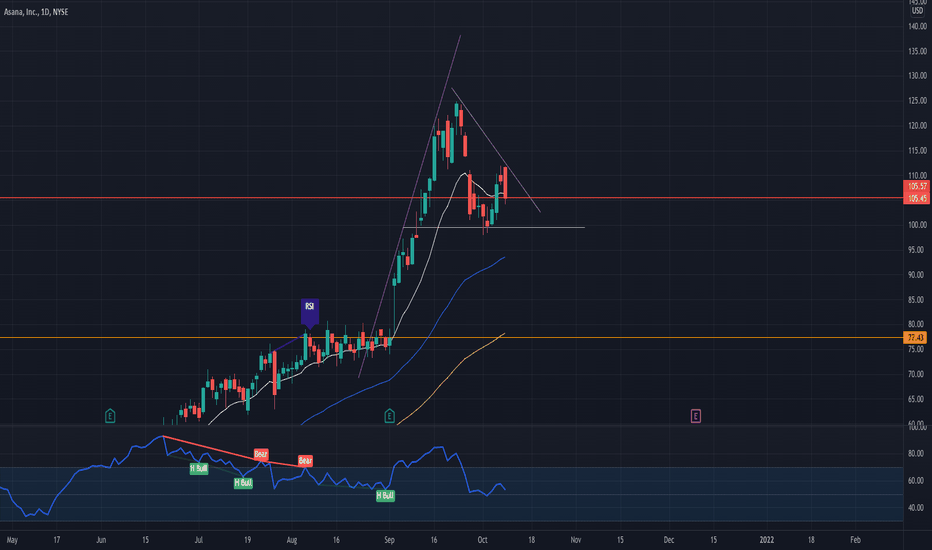Click the Dec label on time axis
Viewport: 932px width, 550px height.
[x=669, y=540]
